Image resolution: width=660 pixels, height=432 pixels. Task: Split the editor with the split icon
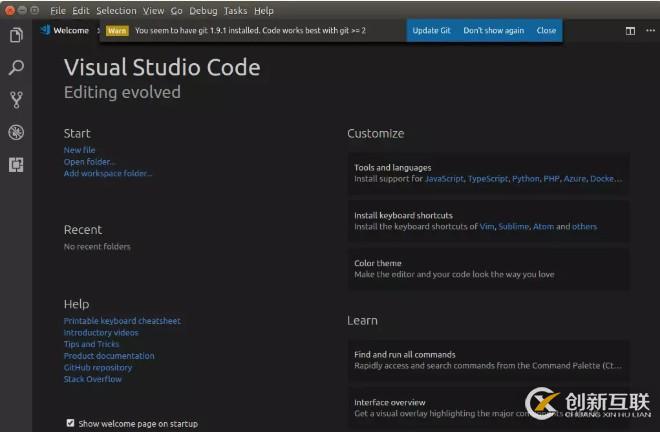tap(630, 31)
